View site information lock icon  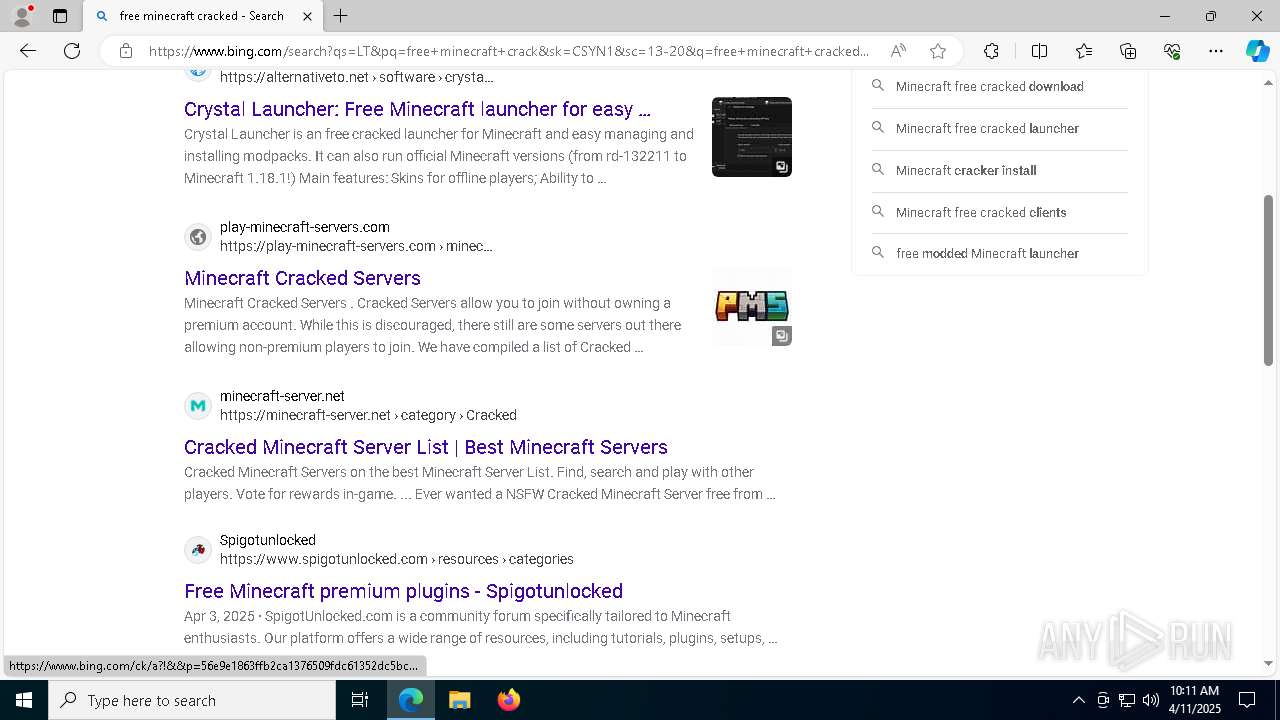[x=126, y=51]
